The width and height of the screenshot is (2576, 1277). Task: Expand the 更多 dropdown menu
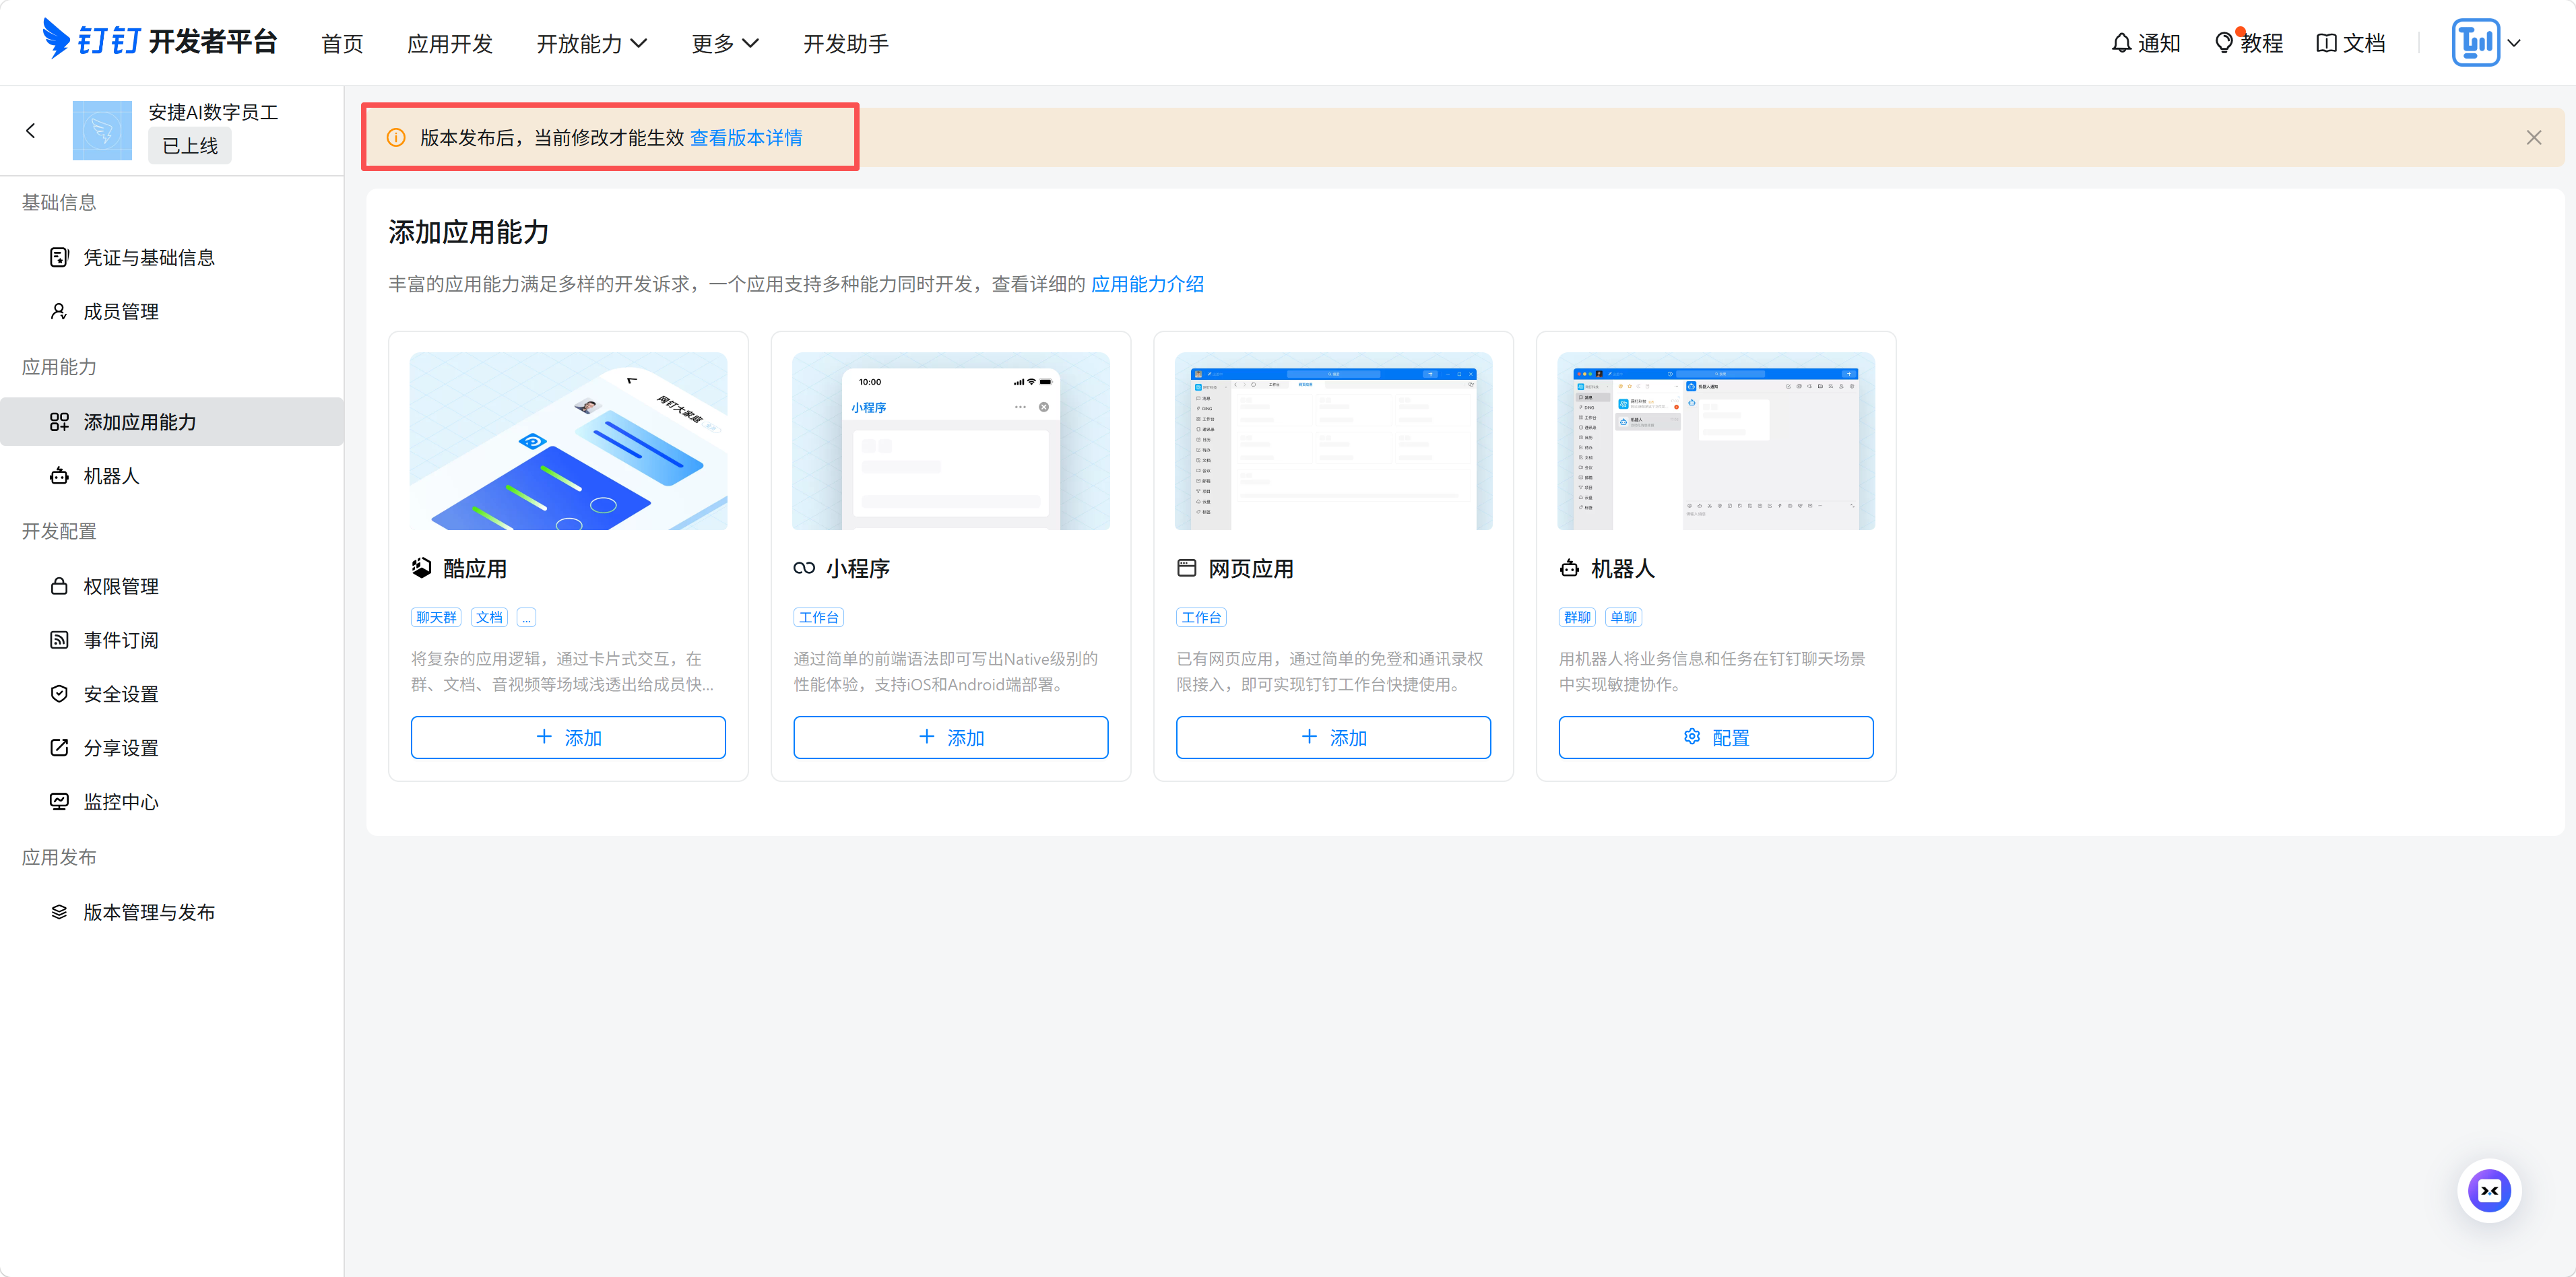(x=725, y=43)
